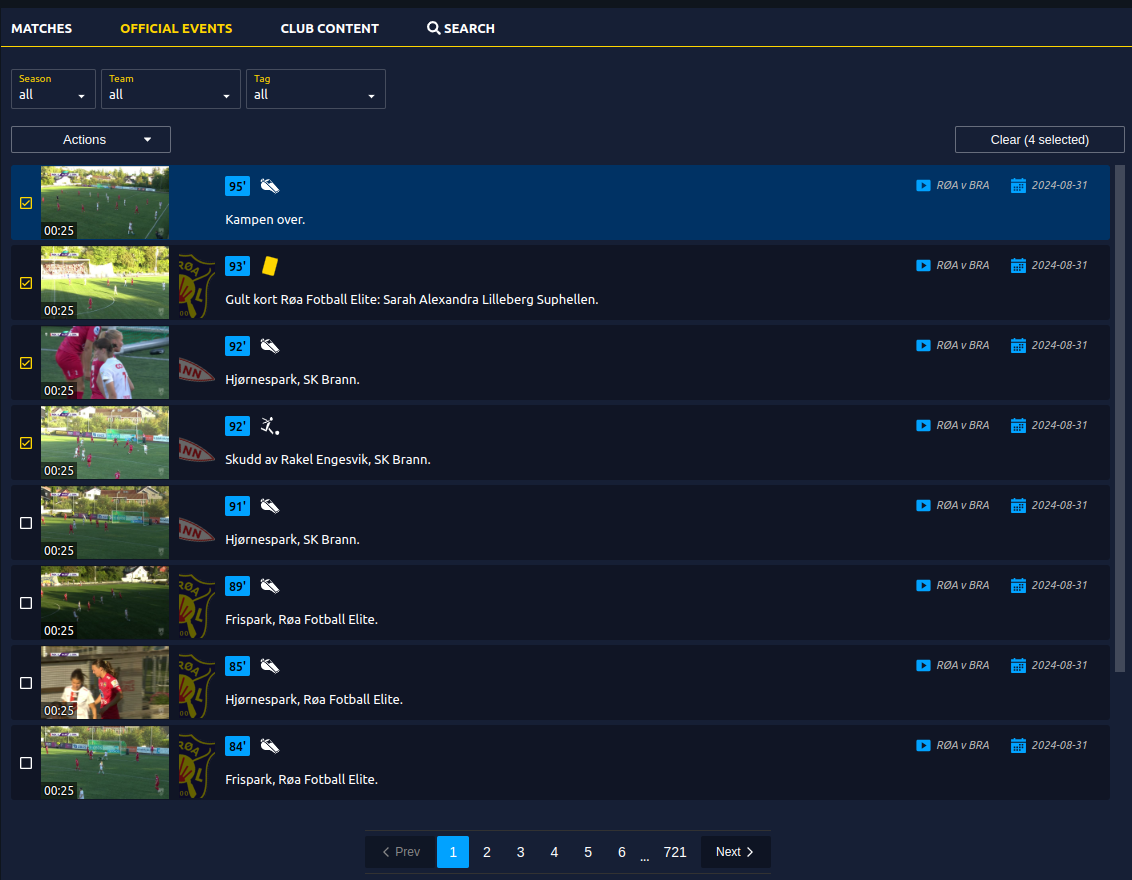Click the SK Brann crest on the 92' hjørnespark event
Screen dimensions: 1132x880
(x=196, y=370)
